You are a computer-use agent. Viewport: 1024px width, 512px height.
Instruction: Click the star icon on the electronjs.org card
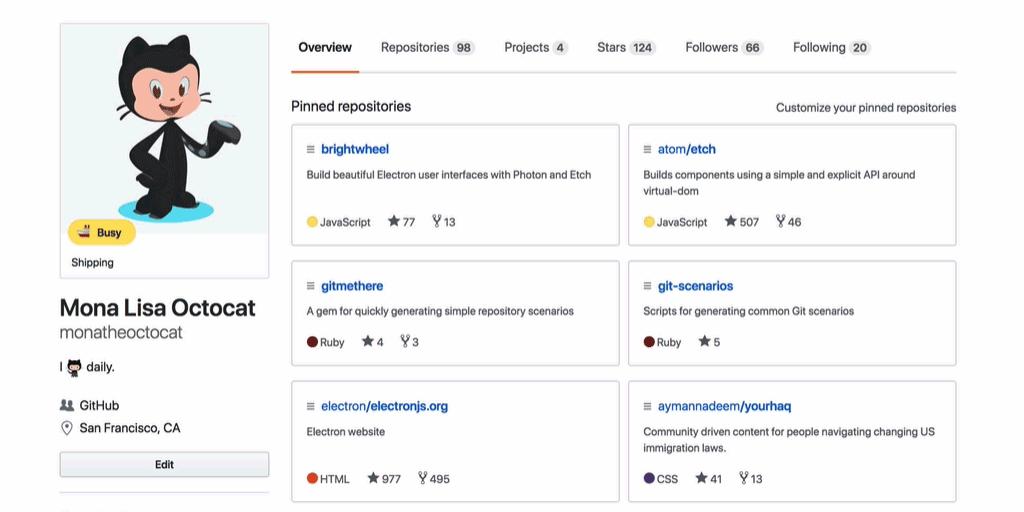pos(373,479)
